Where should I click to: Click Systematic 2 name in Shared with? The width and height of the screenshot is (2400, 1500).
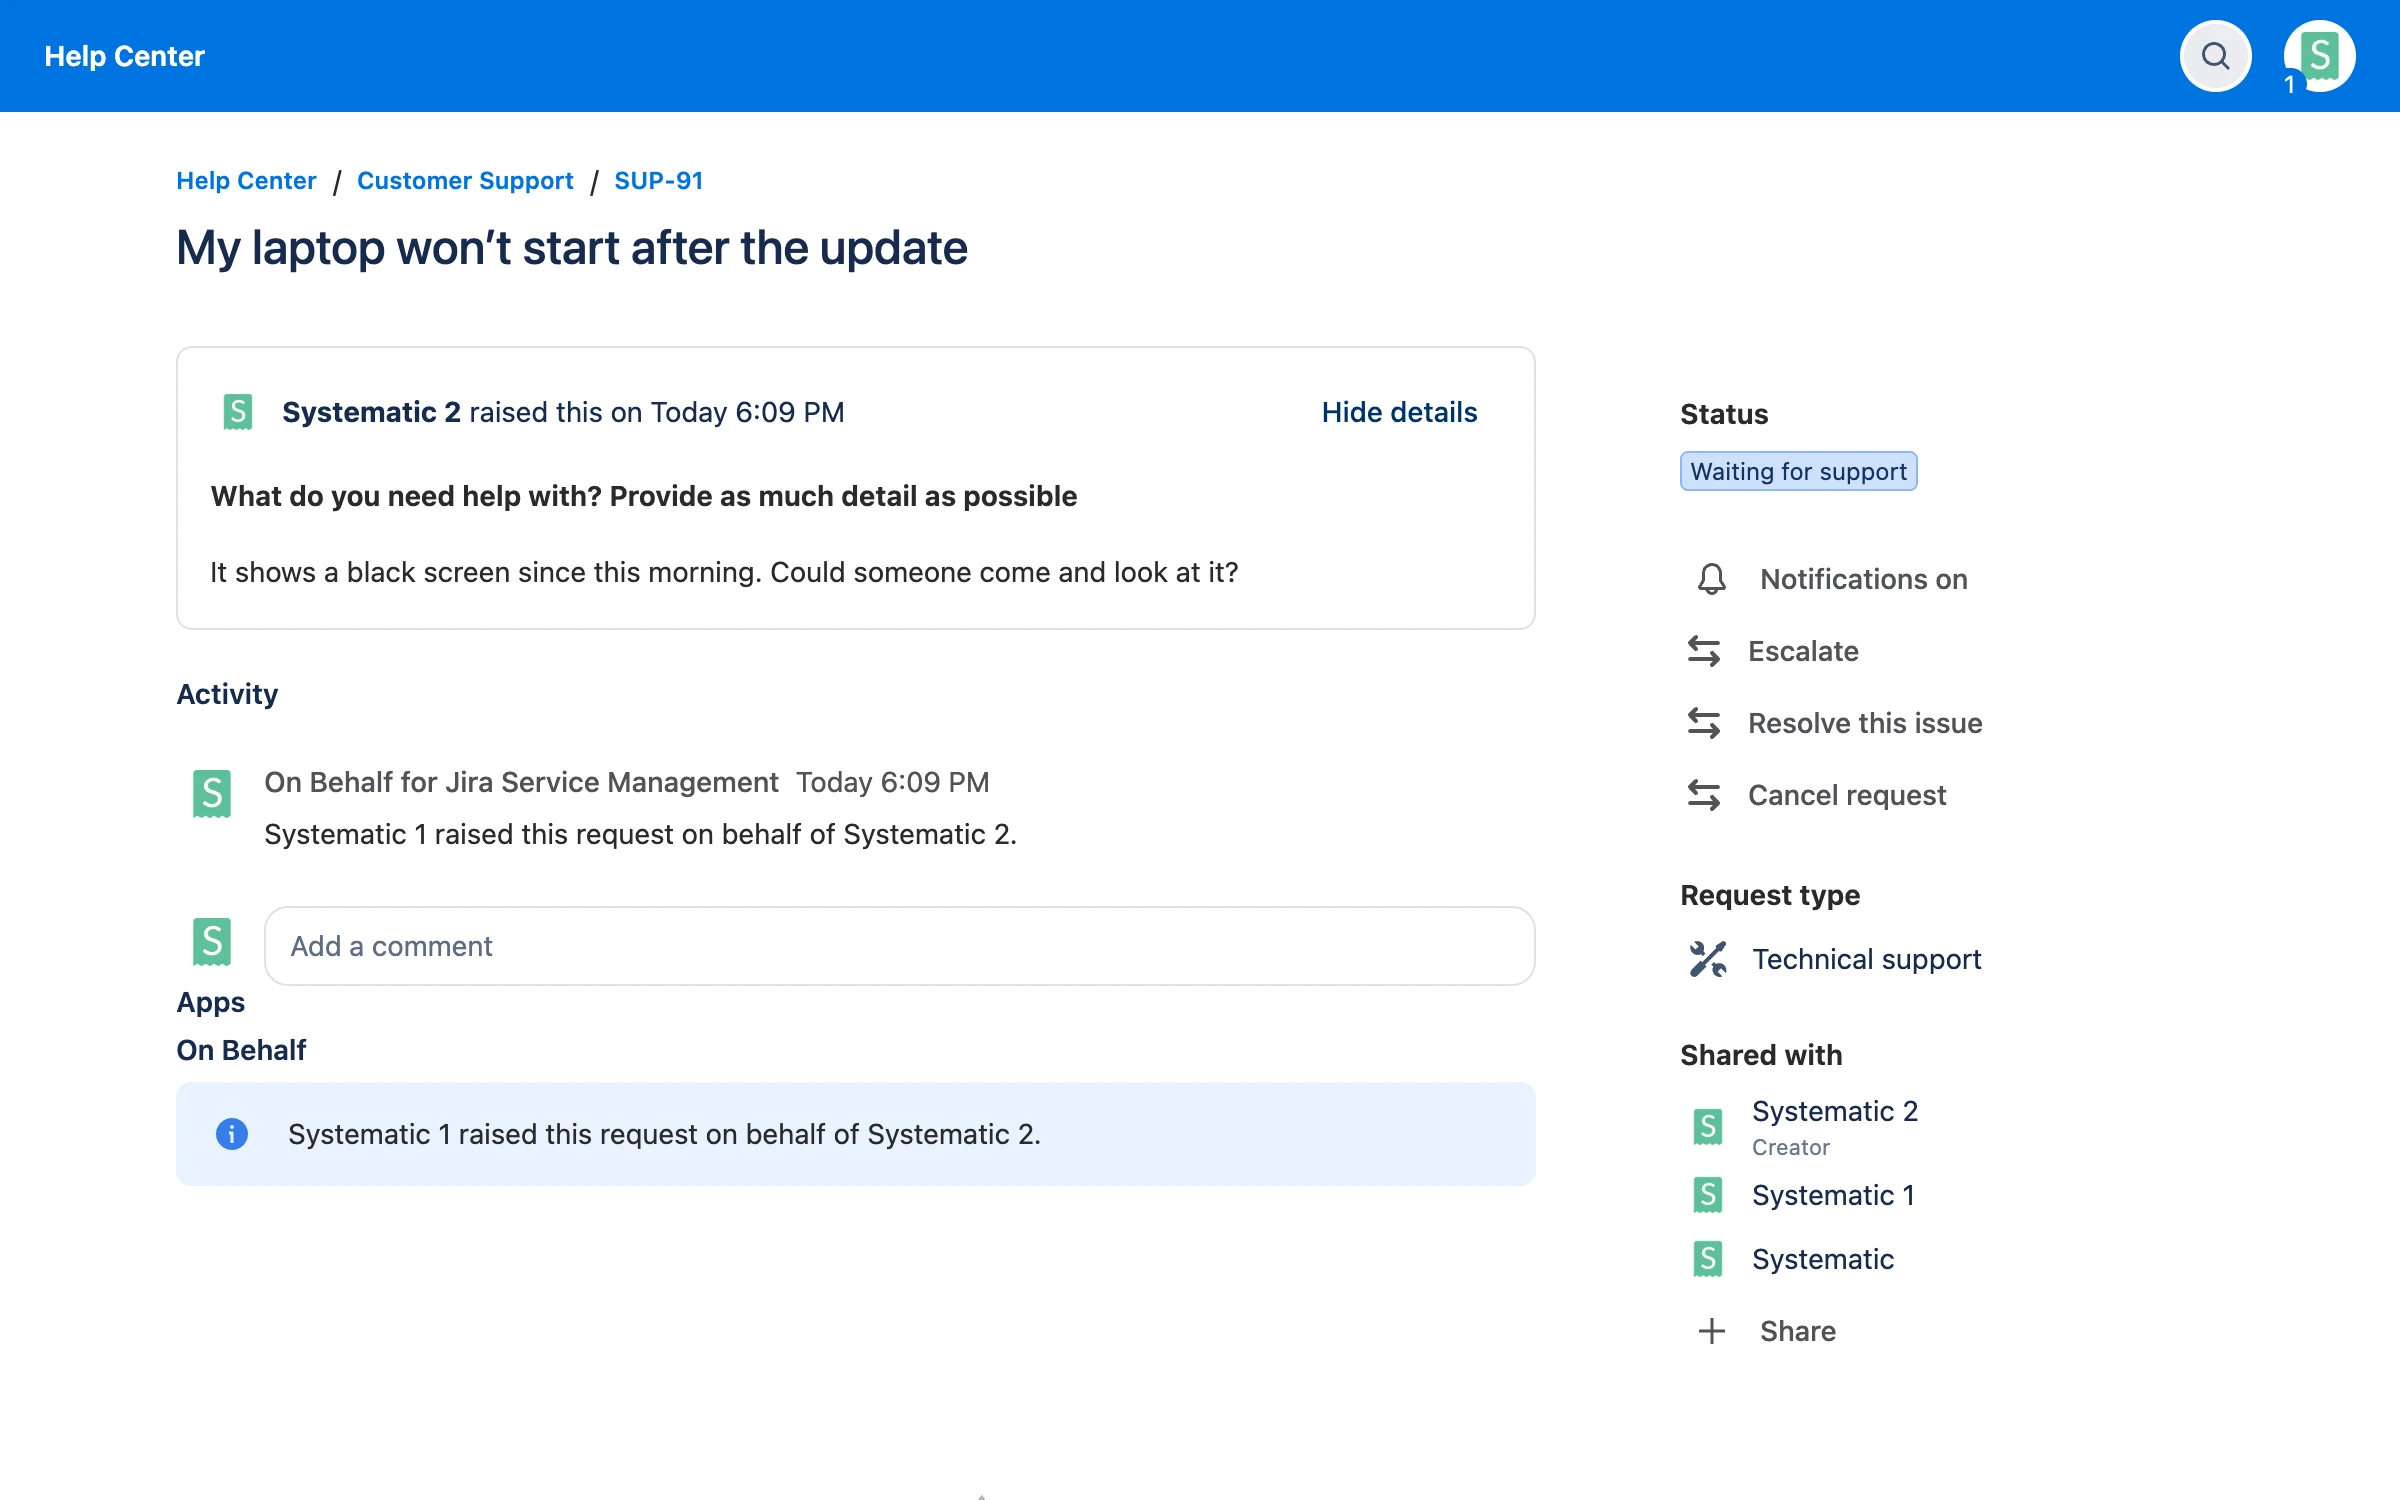1835,1111
